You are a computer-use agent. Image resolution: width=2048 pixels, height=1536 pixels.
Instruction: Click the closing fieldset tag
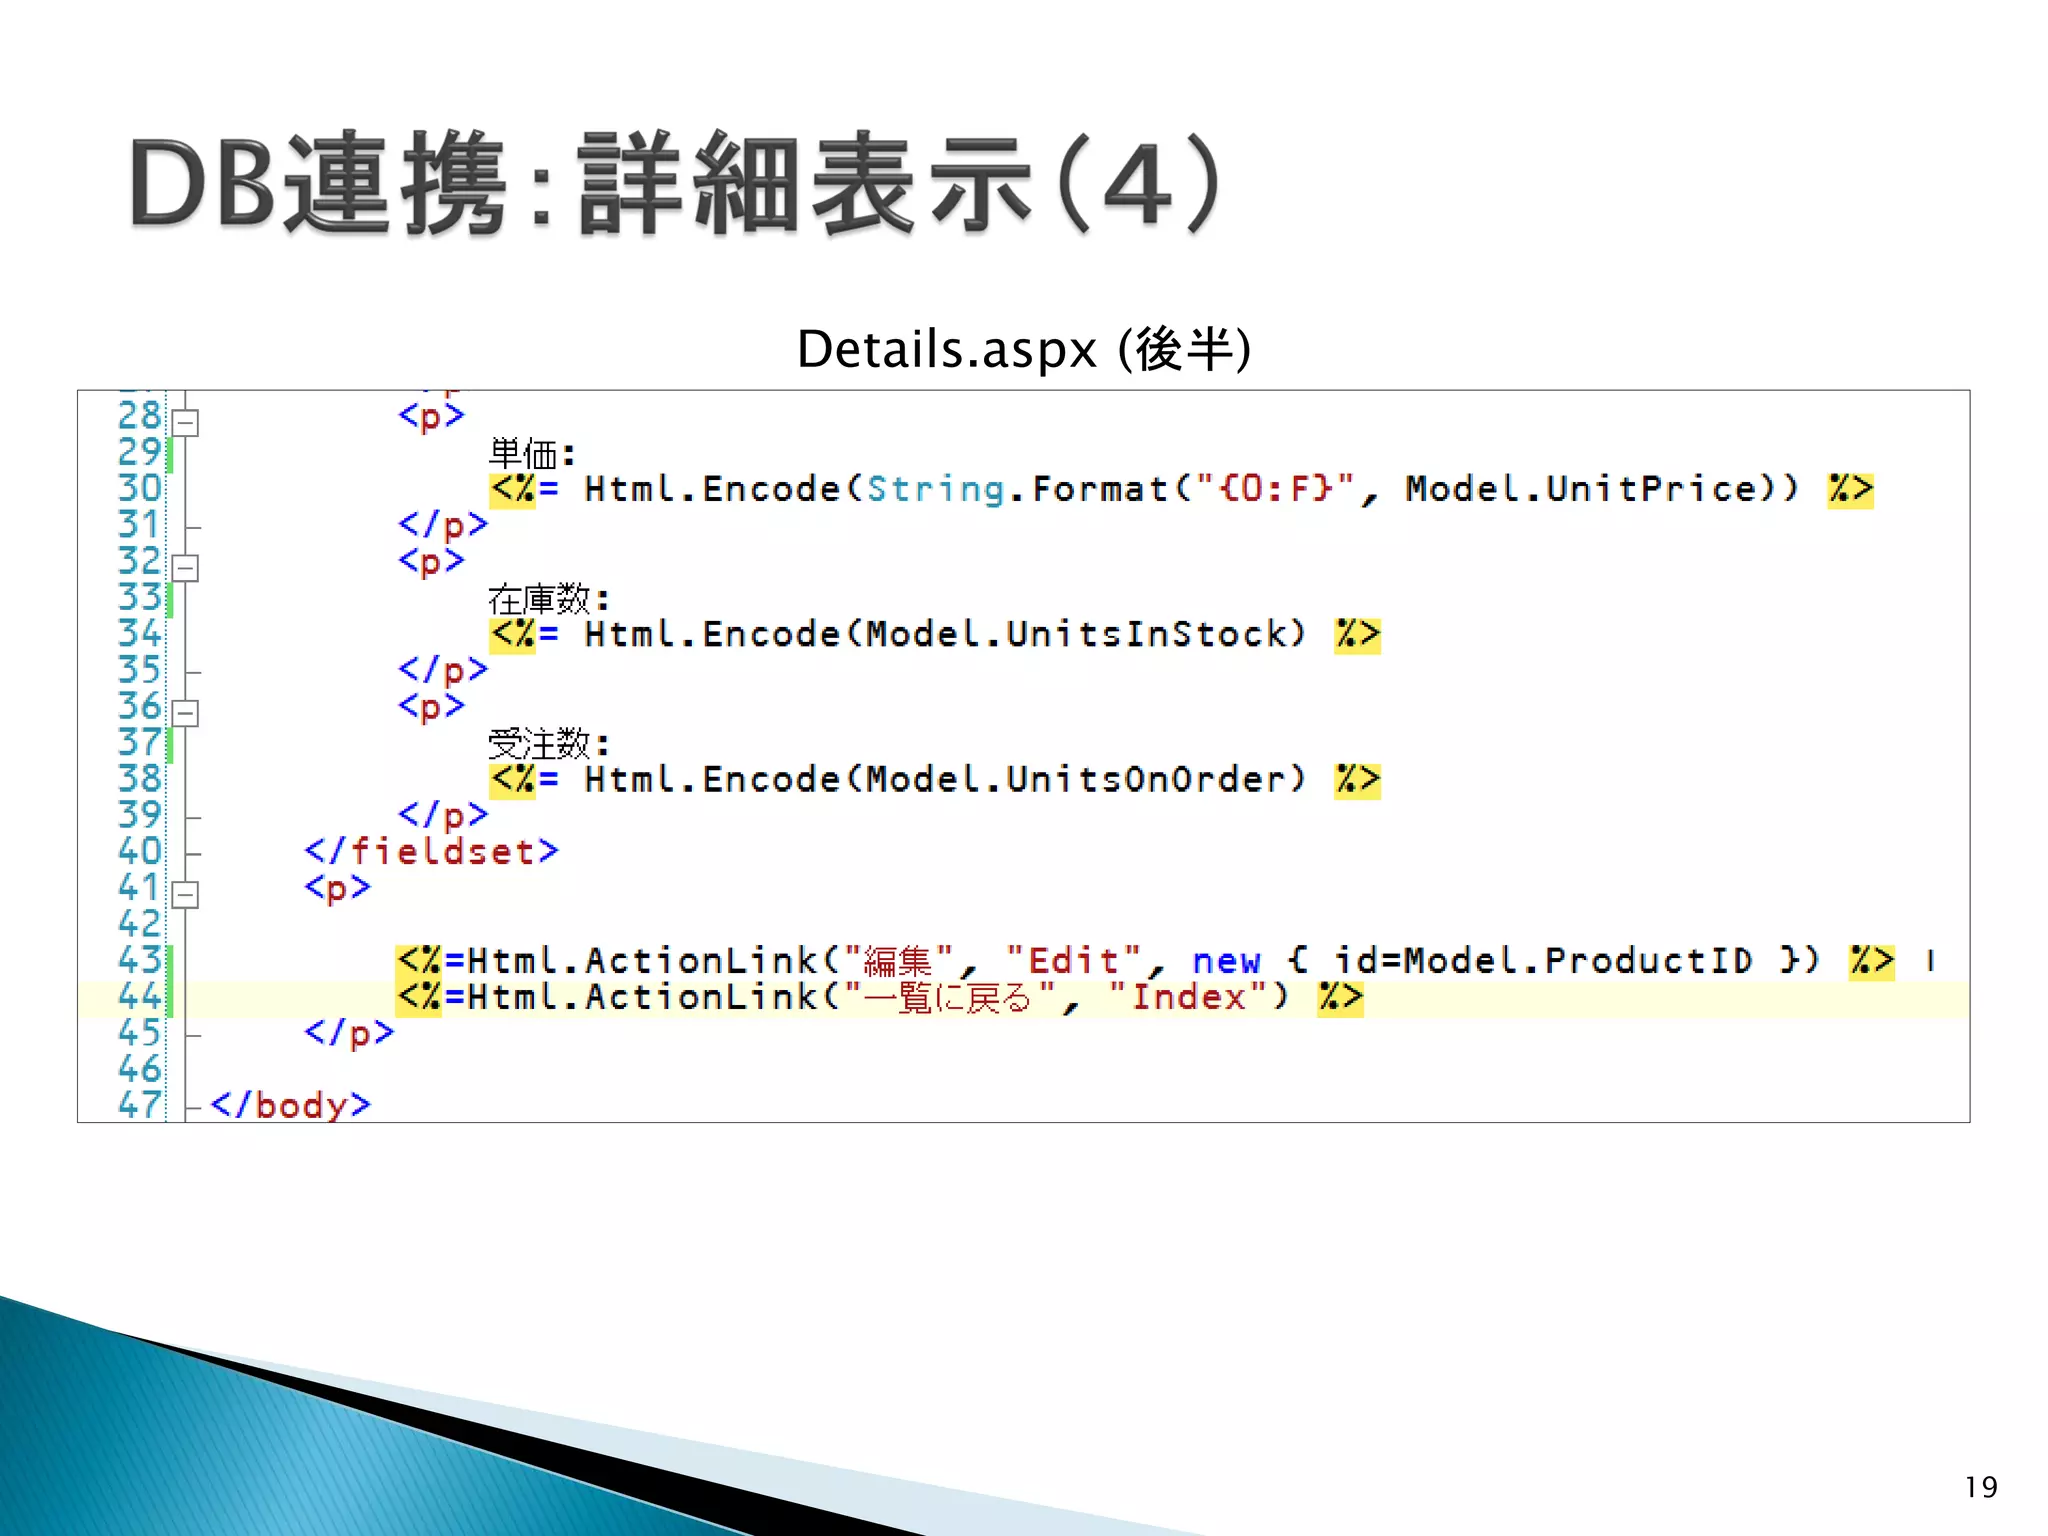pyautogui.click(x=431, y=852)
